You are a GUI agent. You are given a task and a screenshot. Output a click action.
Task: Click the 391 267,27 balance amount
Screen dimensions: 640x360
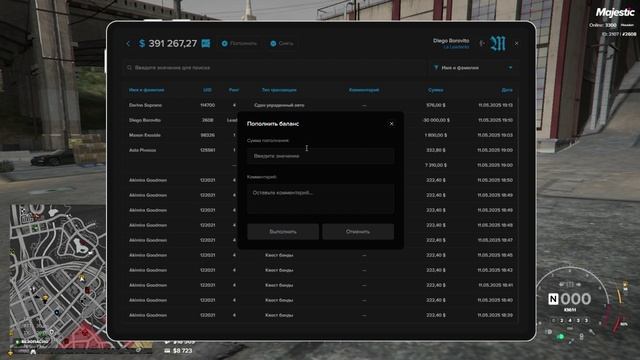(x=173, y=43)
